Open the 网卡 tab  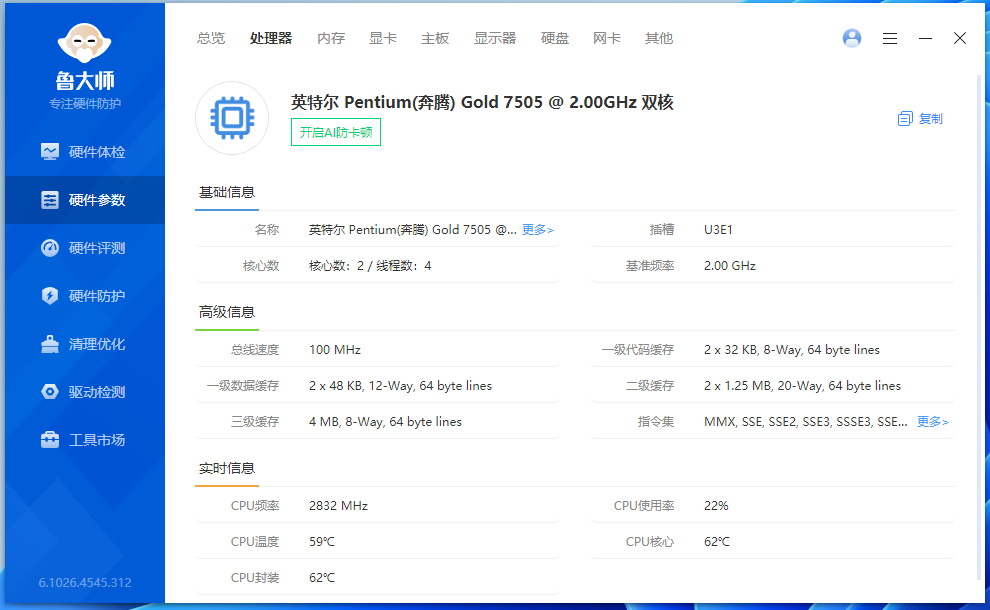[x=607, y=39]
